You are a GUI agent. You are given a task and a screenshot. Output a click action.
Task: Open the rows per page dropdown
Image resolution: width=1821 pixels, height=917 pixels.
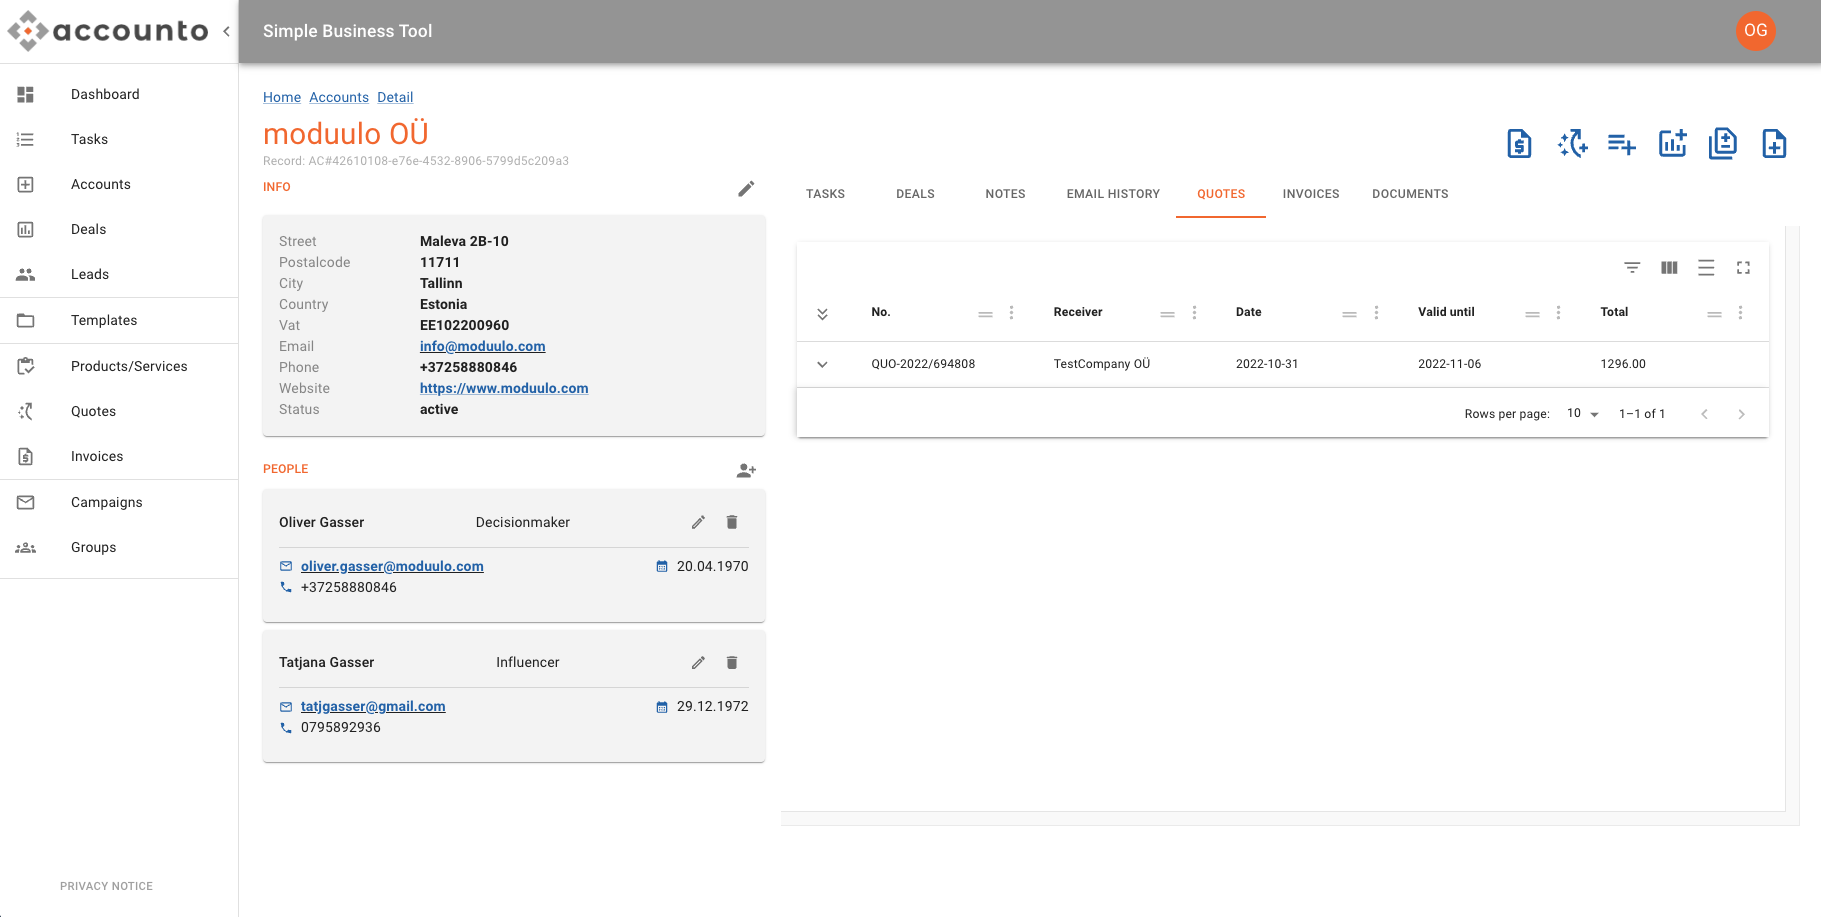click(x=1583, y=414)
